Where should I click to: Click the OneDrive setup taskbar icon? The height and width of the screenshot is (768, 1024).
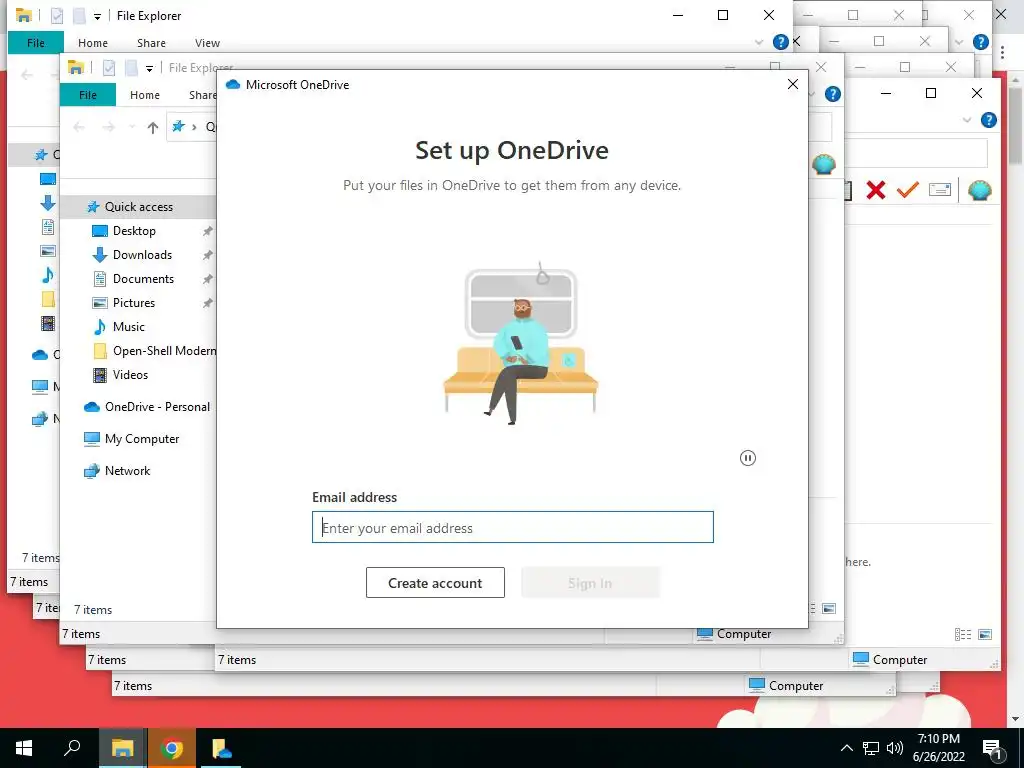[221, 748]
